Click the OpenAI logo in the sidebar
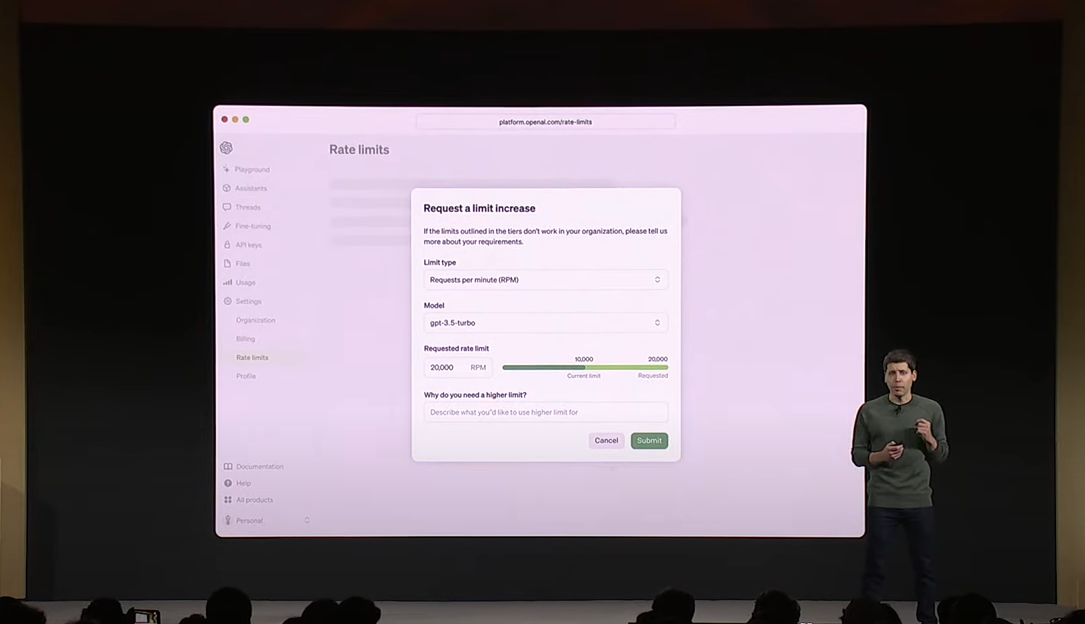 [x=226, y=148]
